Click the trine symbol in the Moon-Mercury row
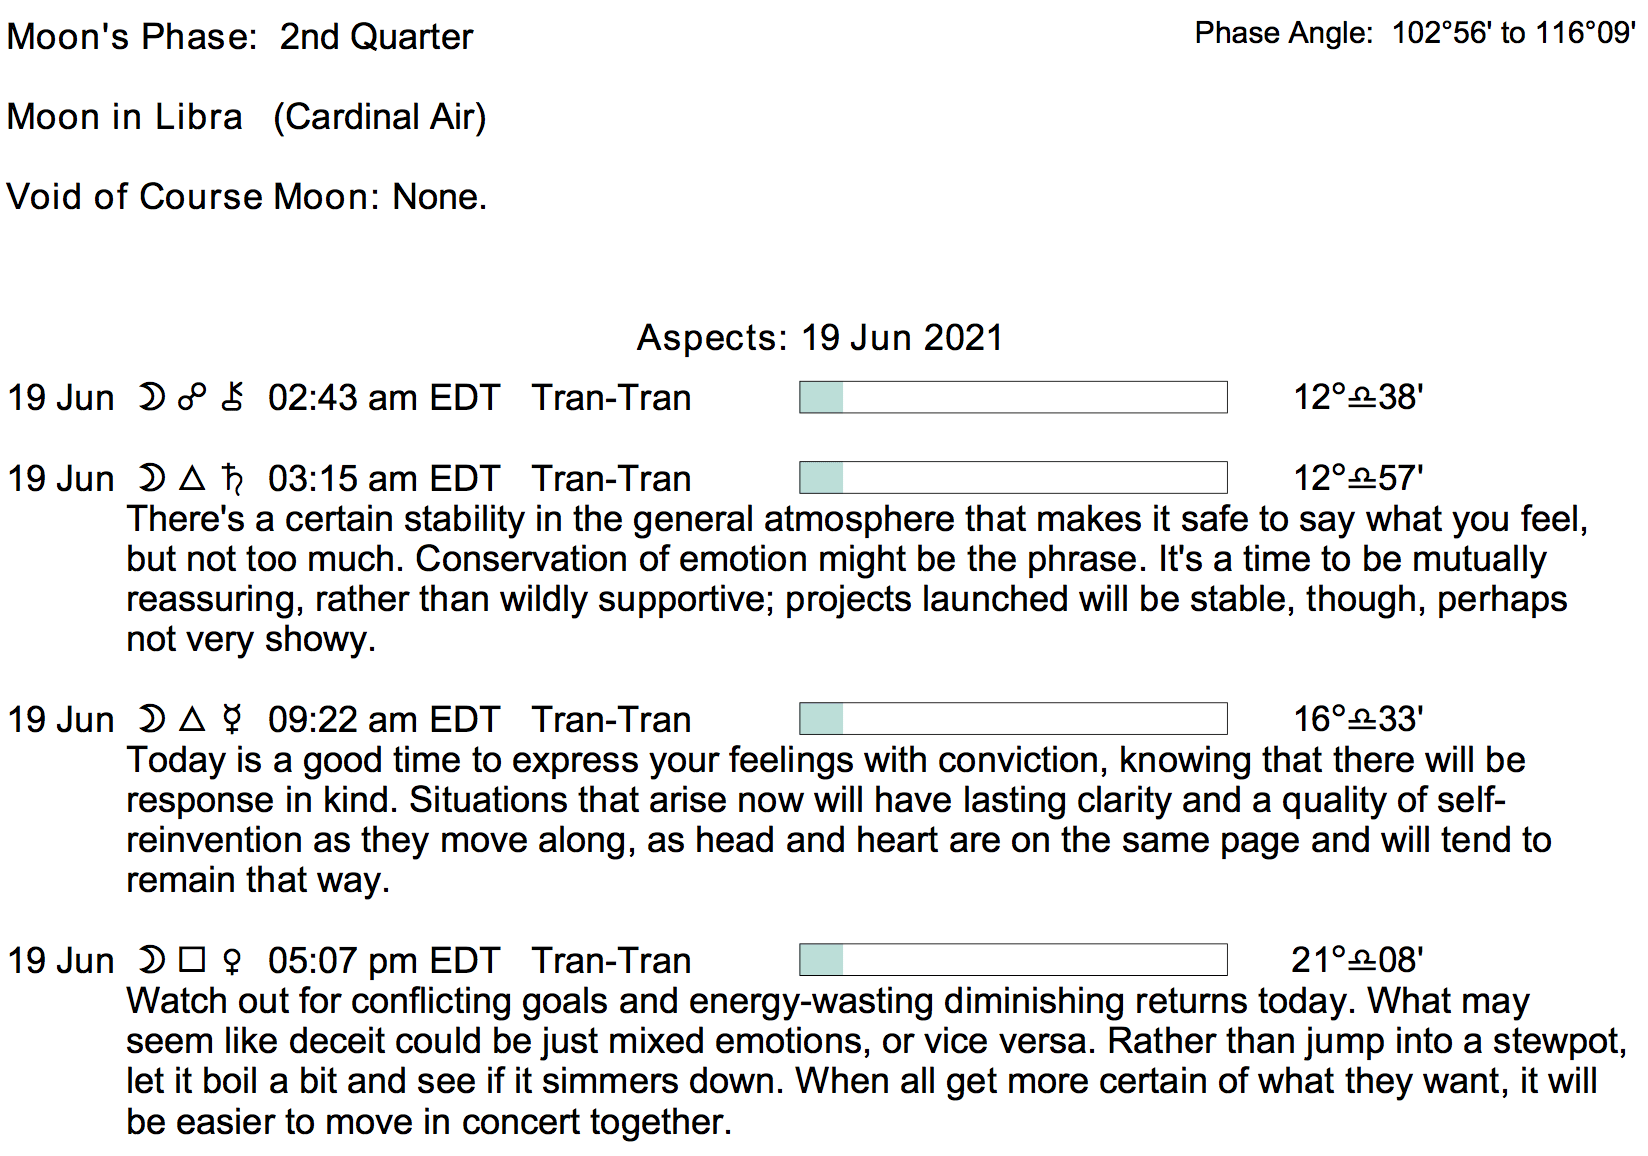Image resolution: width=1648 pixels, height=1156 pixels. [x=192, y=720]
